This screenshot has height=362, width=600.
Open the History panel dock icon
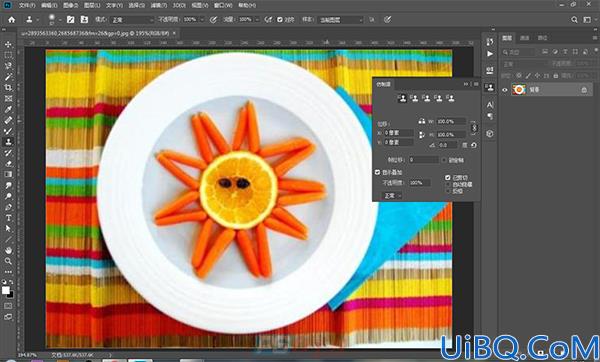490,42
